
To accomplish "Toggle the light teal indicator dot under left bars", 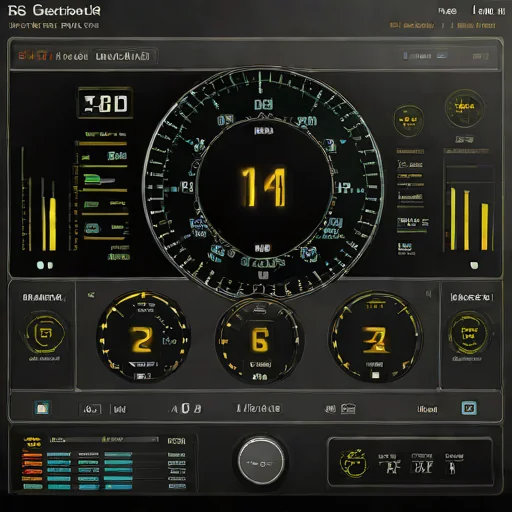I will click(40, 265).
